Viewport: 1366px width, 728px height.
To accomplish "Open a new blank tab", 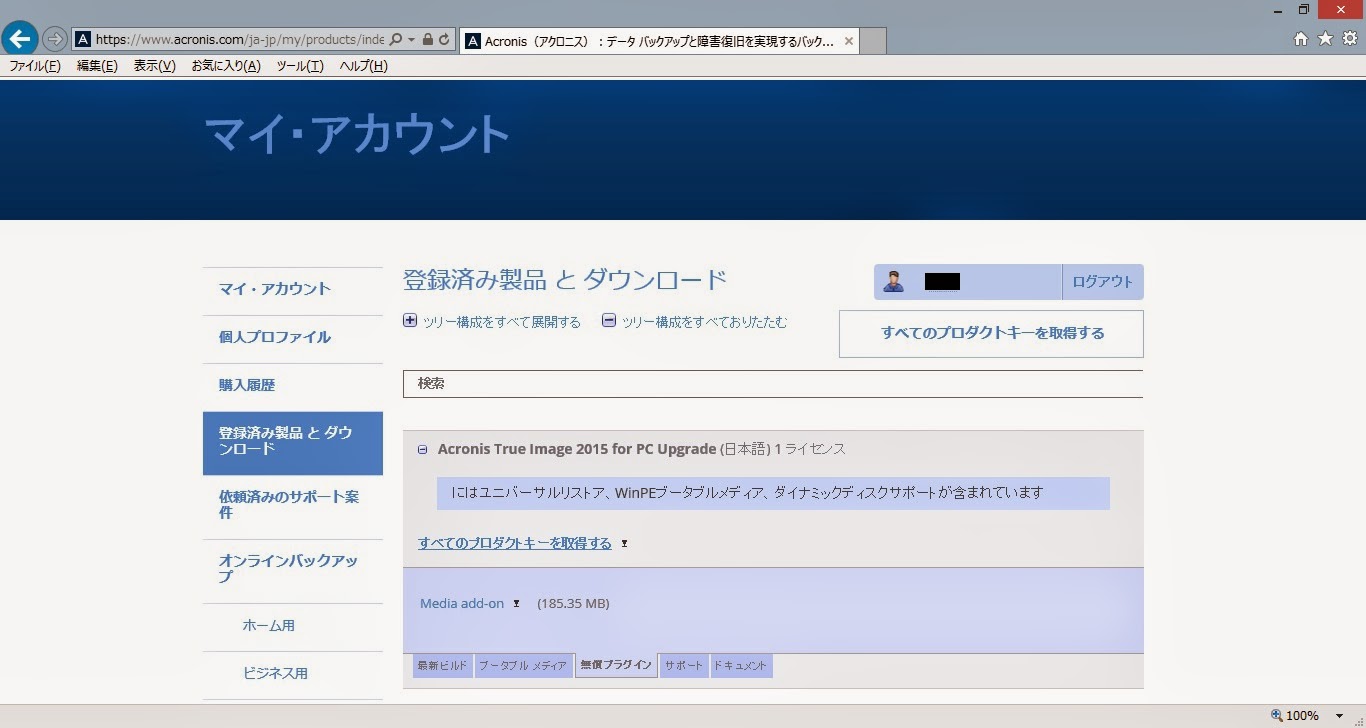I will click(873, 41).
